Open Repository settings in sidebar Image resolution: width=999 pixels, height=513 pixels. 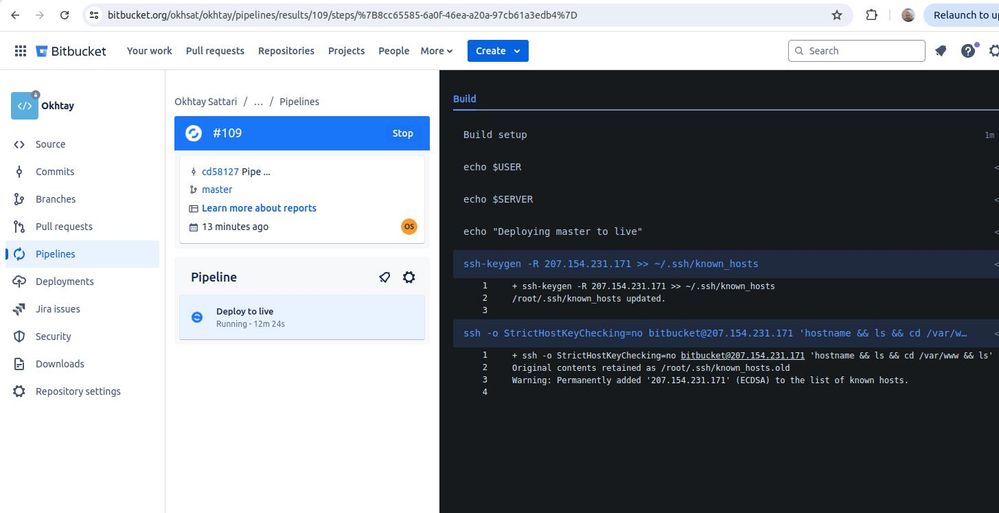[78, 391]
